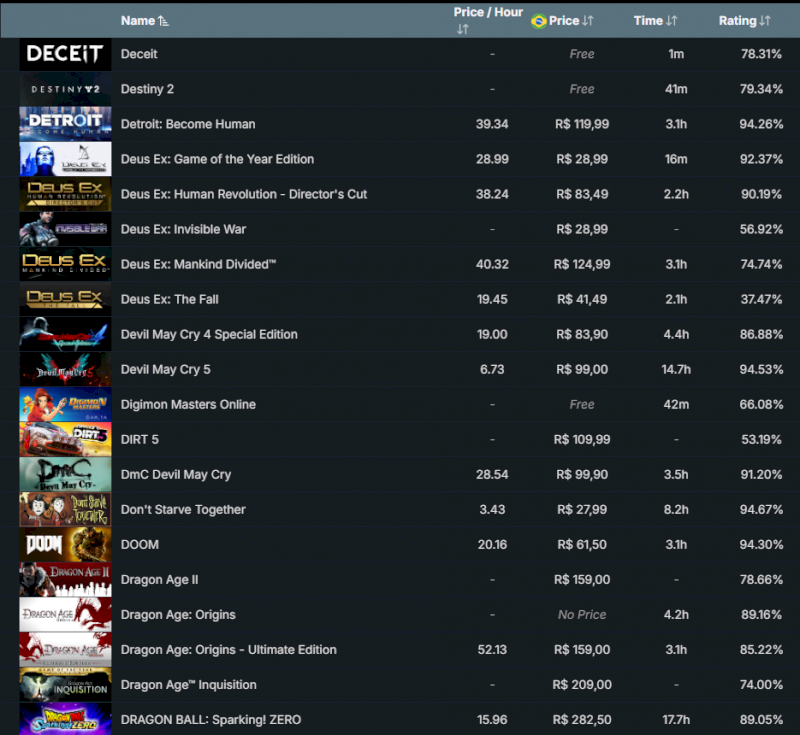Image resolution: width=800 pixels, height=735 pixels.
Task: Click the DmC Devil May Cry name
Action: pyautogui.click(x=175, y=474)
